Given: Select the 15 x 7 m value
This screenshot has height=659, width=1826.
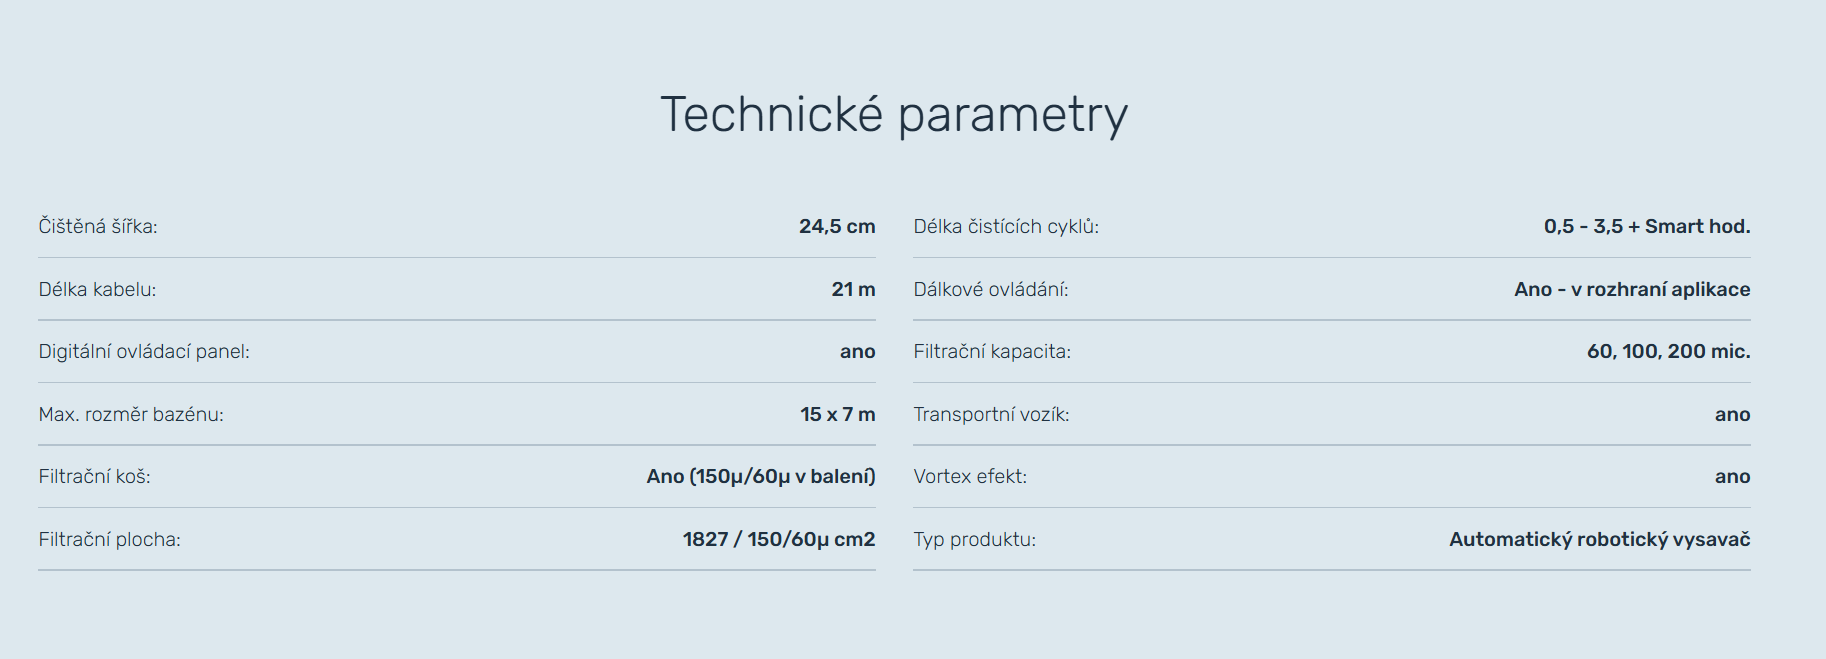Looking at the screenshot, I should 837,415.
